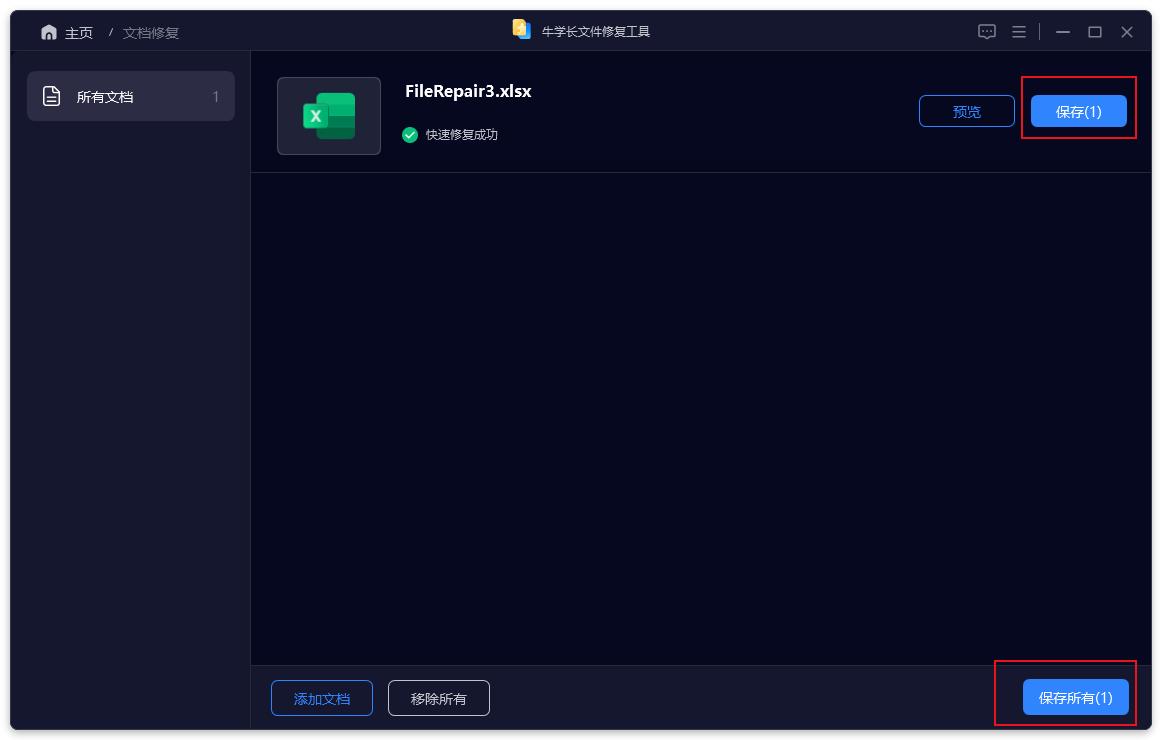Save the repaired file with 保存(1)
This screenshot has height=740, width=1162.
pyautogui.click(x=1079, y=111)
